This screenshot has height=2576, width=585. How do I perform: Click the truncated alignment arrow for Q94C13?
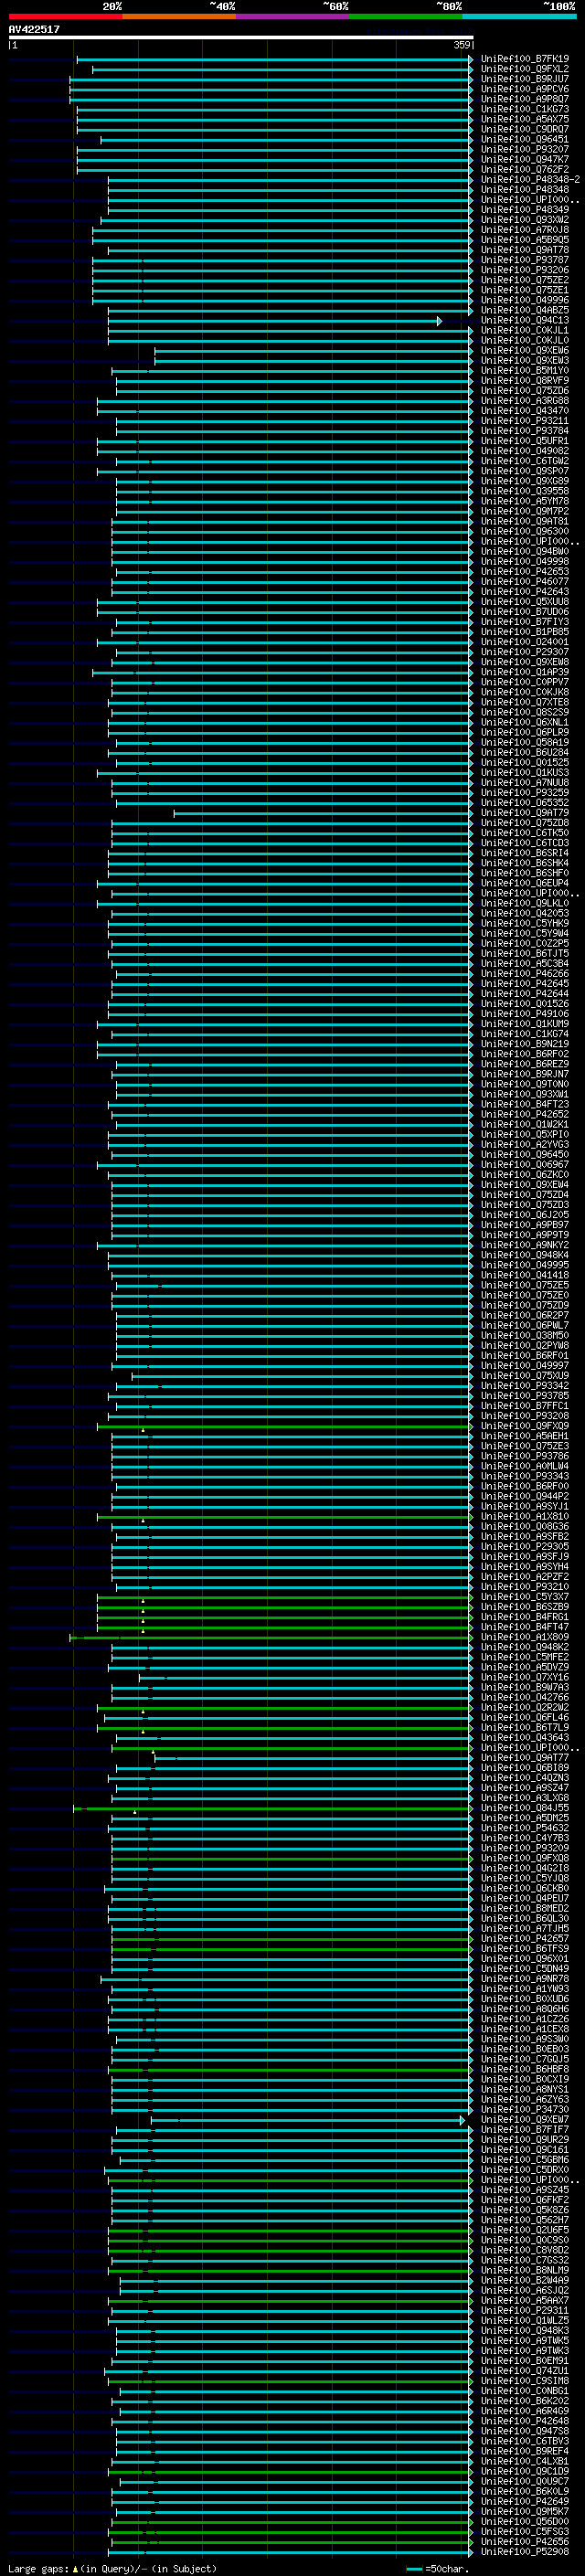(439, 321)
